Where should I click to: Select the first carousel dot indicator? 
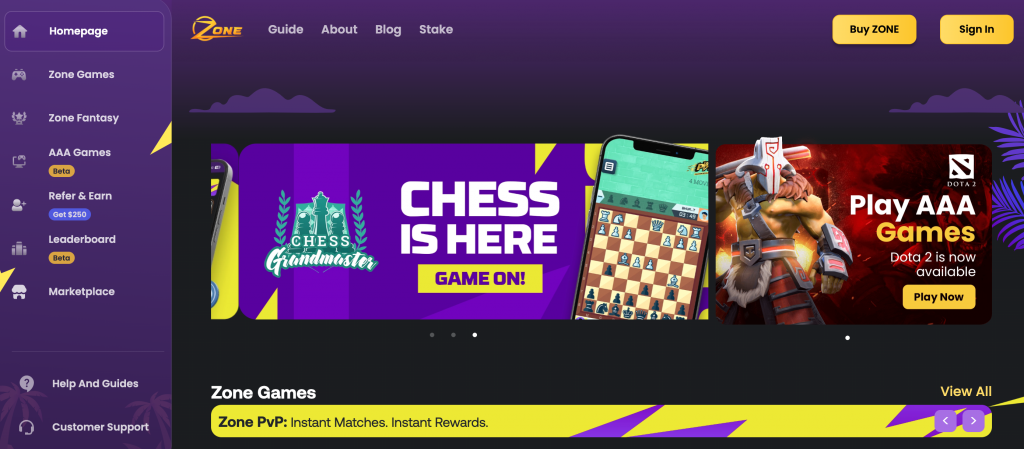[432, 335]
